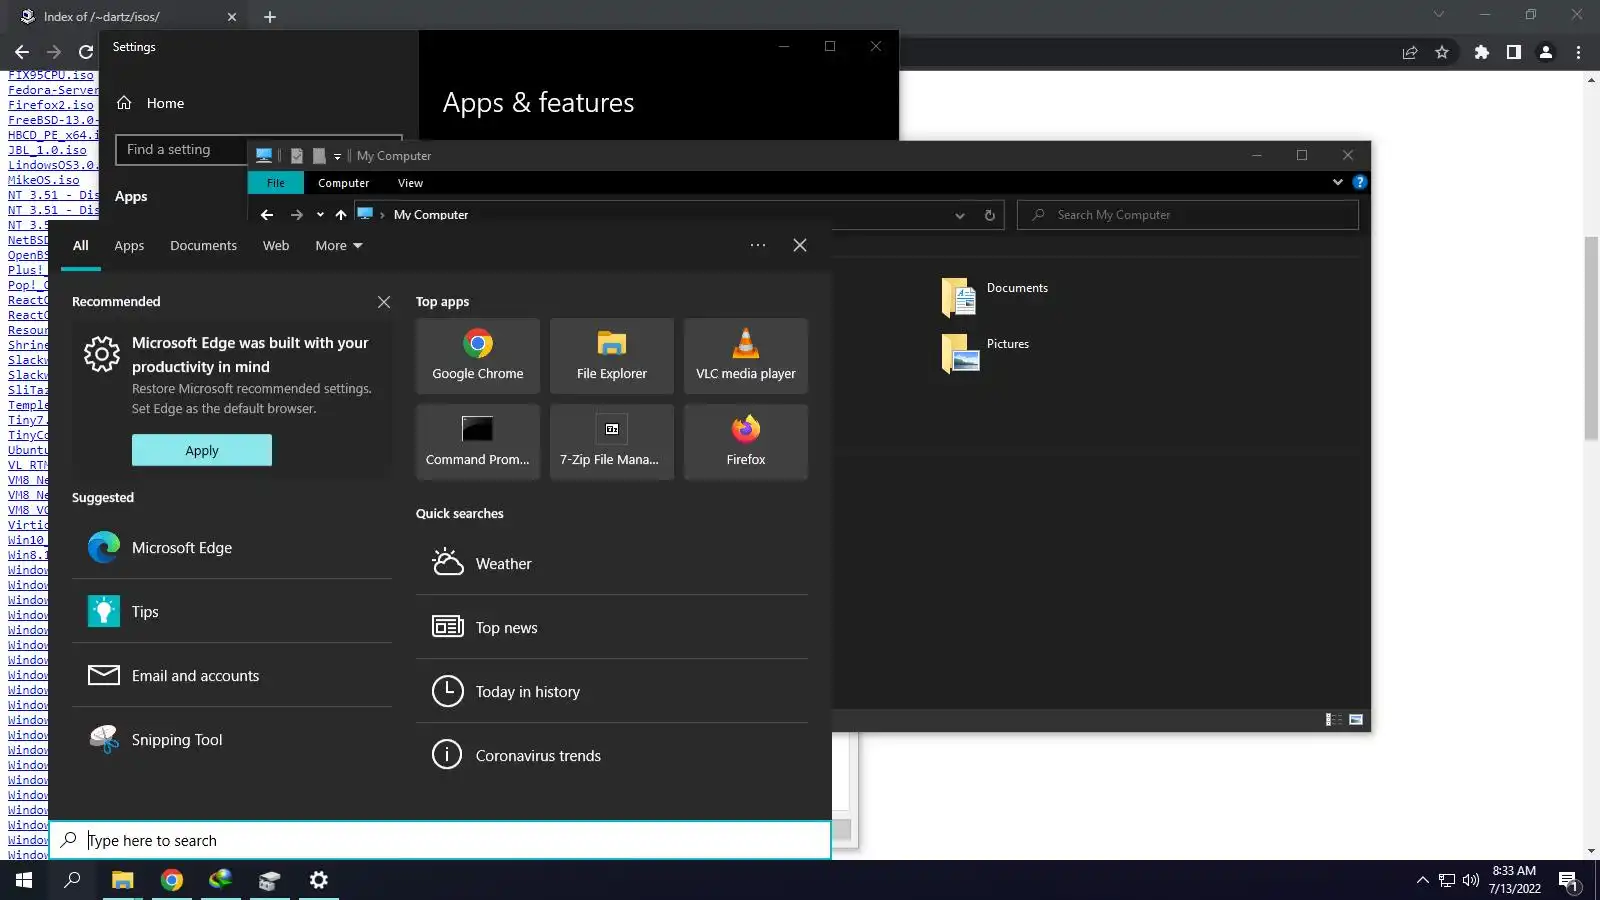Open the File tab in File Explorer
Image resolution: width=1600 pixels, height=900 pixels.
click(276, 183)
